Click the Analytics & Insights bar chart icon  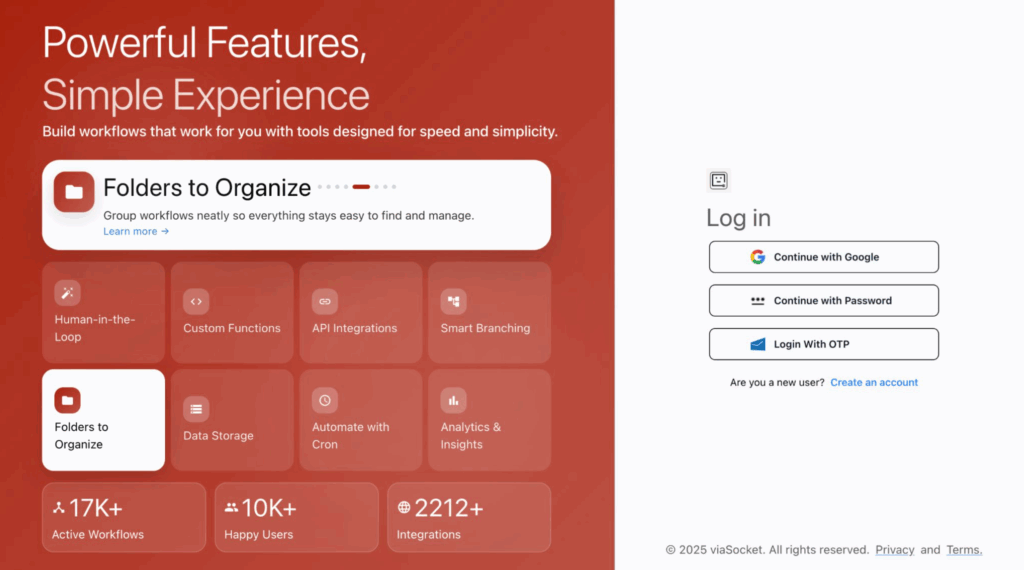(x=453, y=400)
